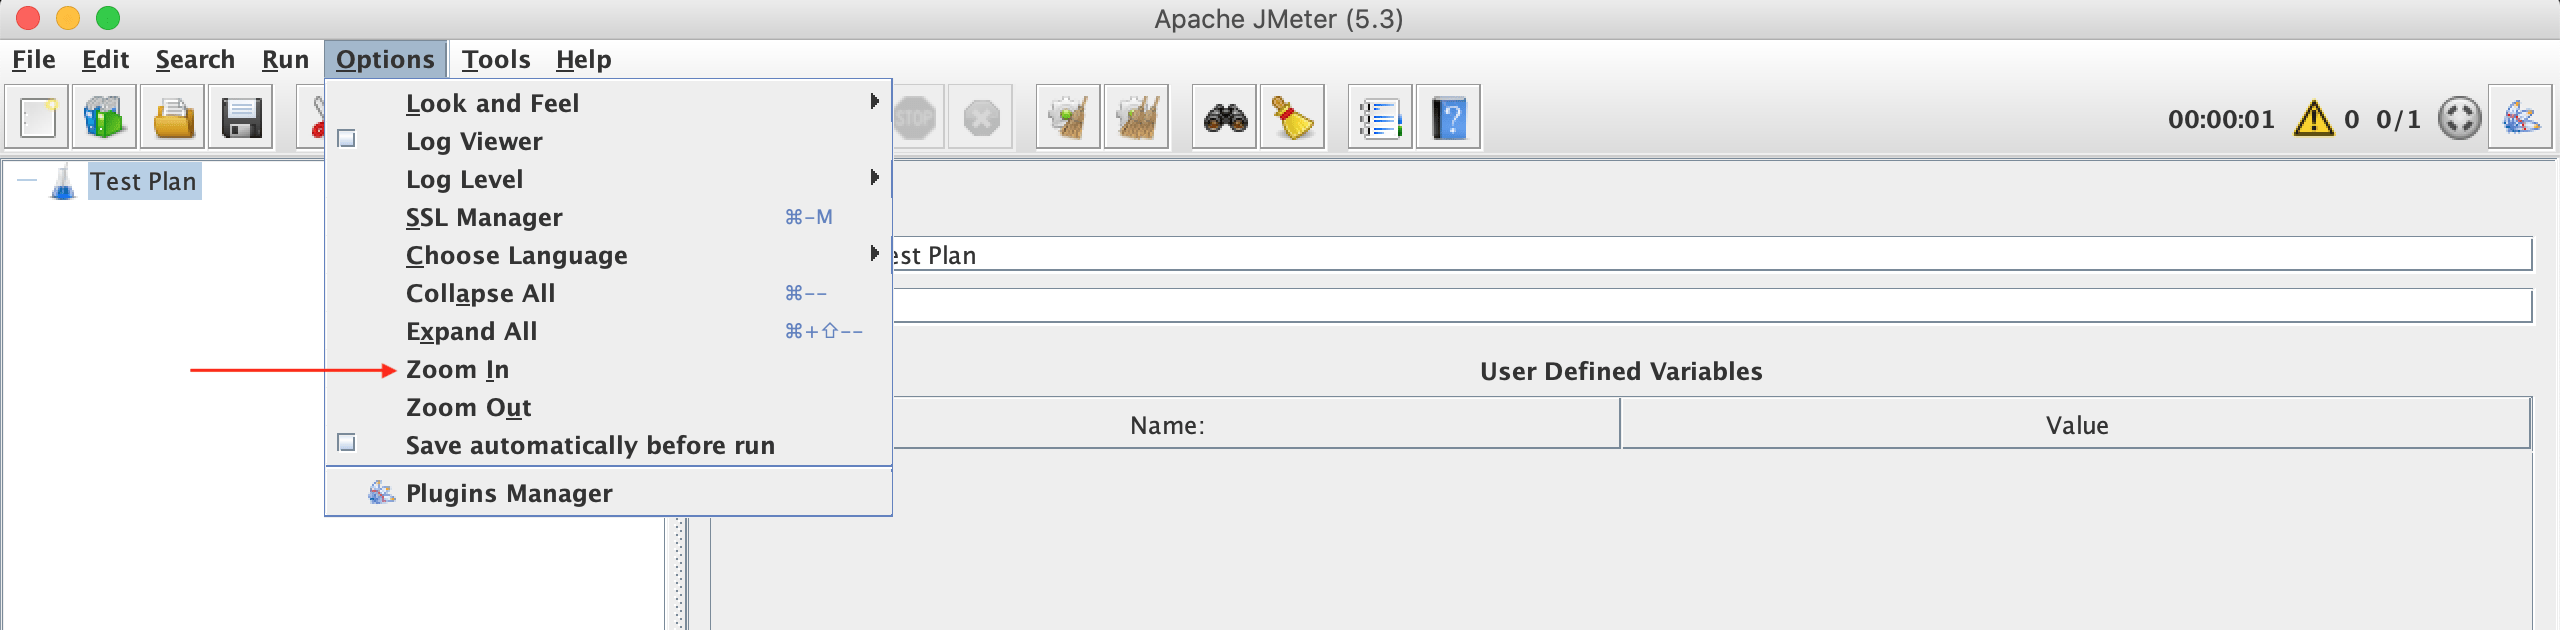This screenshot has height=630, width=2560.
Task: Toggle the Log Viewer checkbox
Action: [346, 141]
